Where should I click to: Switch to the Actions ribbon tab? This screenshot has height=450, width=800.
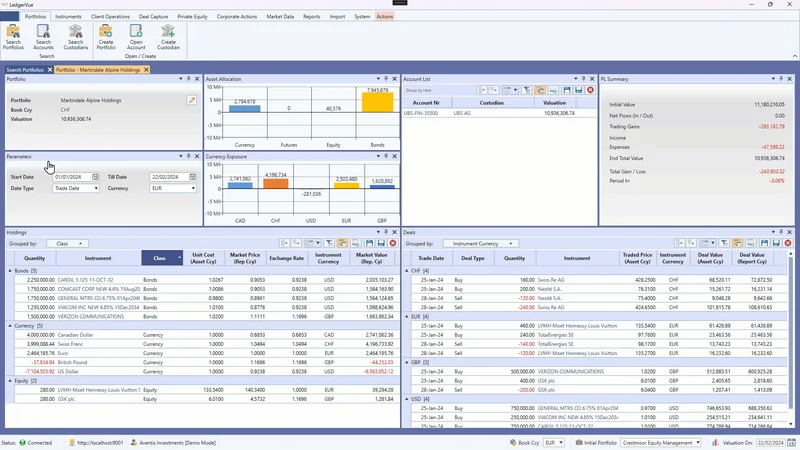[385, 16]
